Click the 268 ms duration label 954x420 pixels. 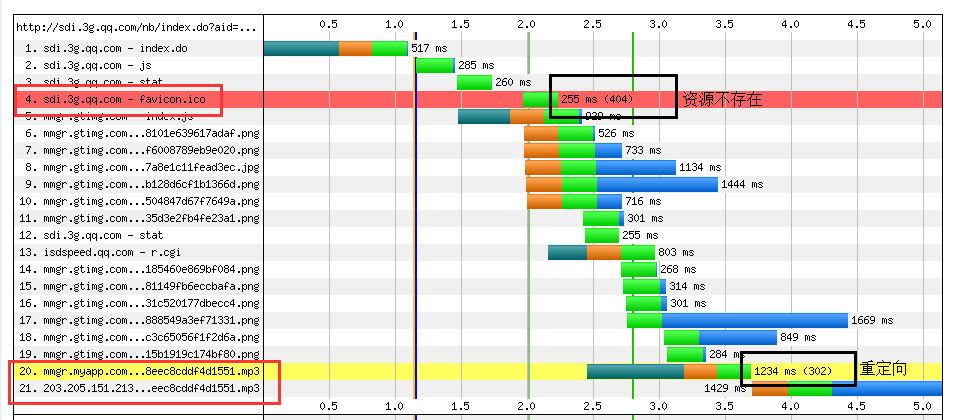click(x=678, y=269)
